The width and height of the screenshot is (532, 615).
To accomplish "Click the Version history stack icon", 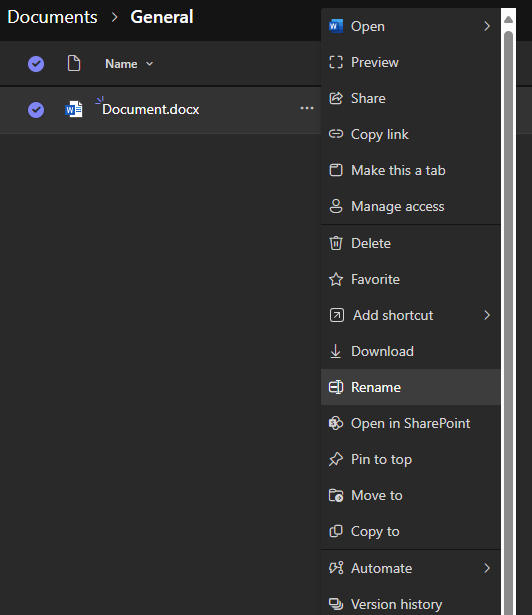I will (336, 604).
